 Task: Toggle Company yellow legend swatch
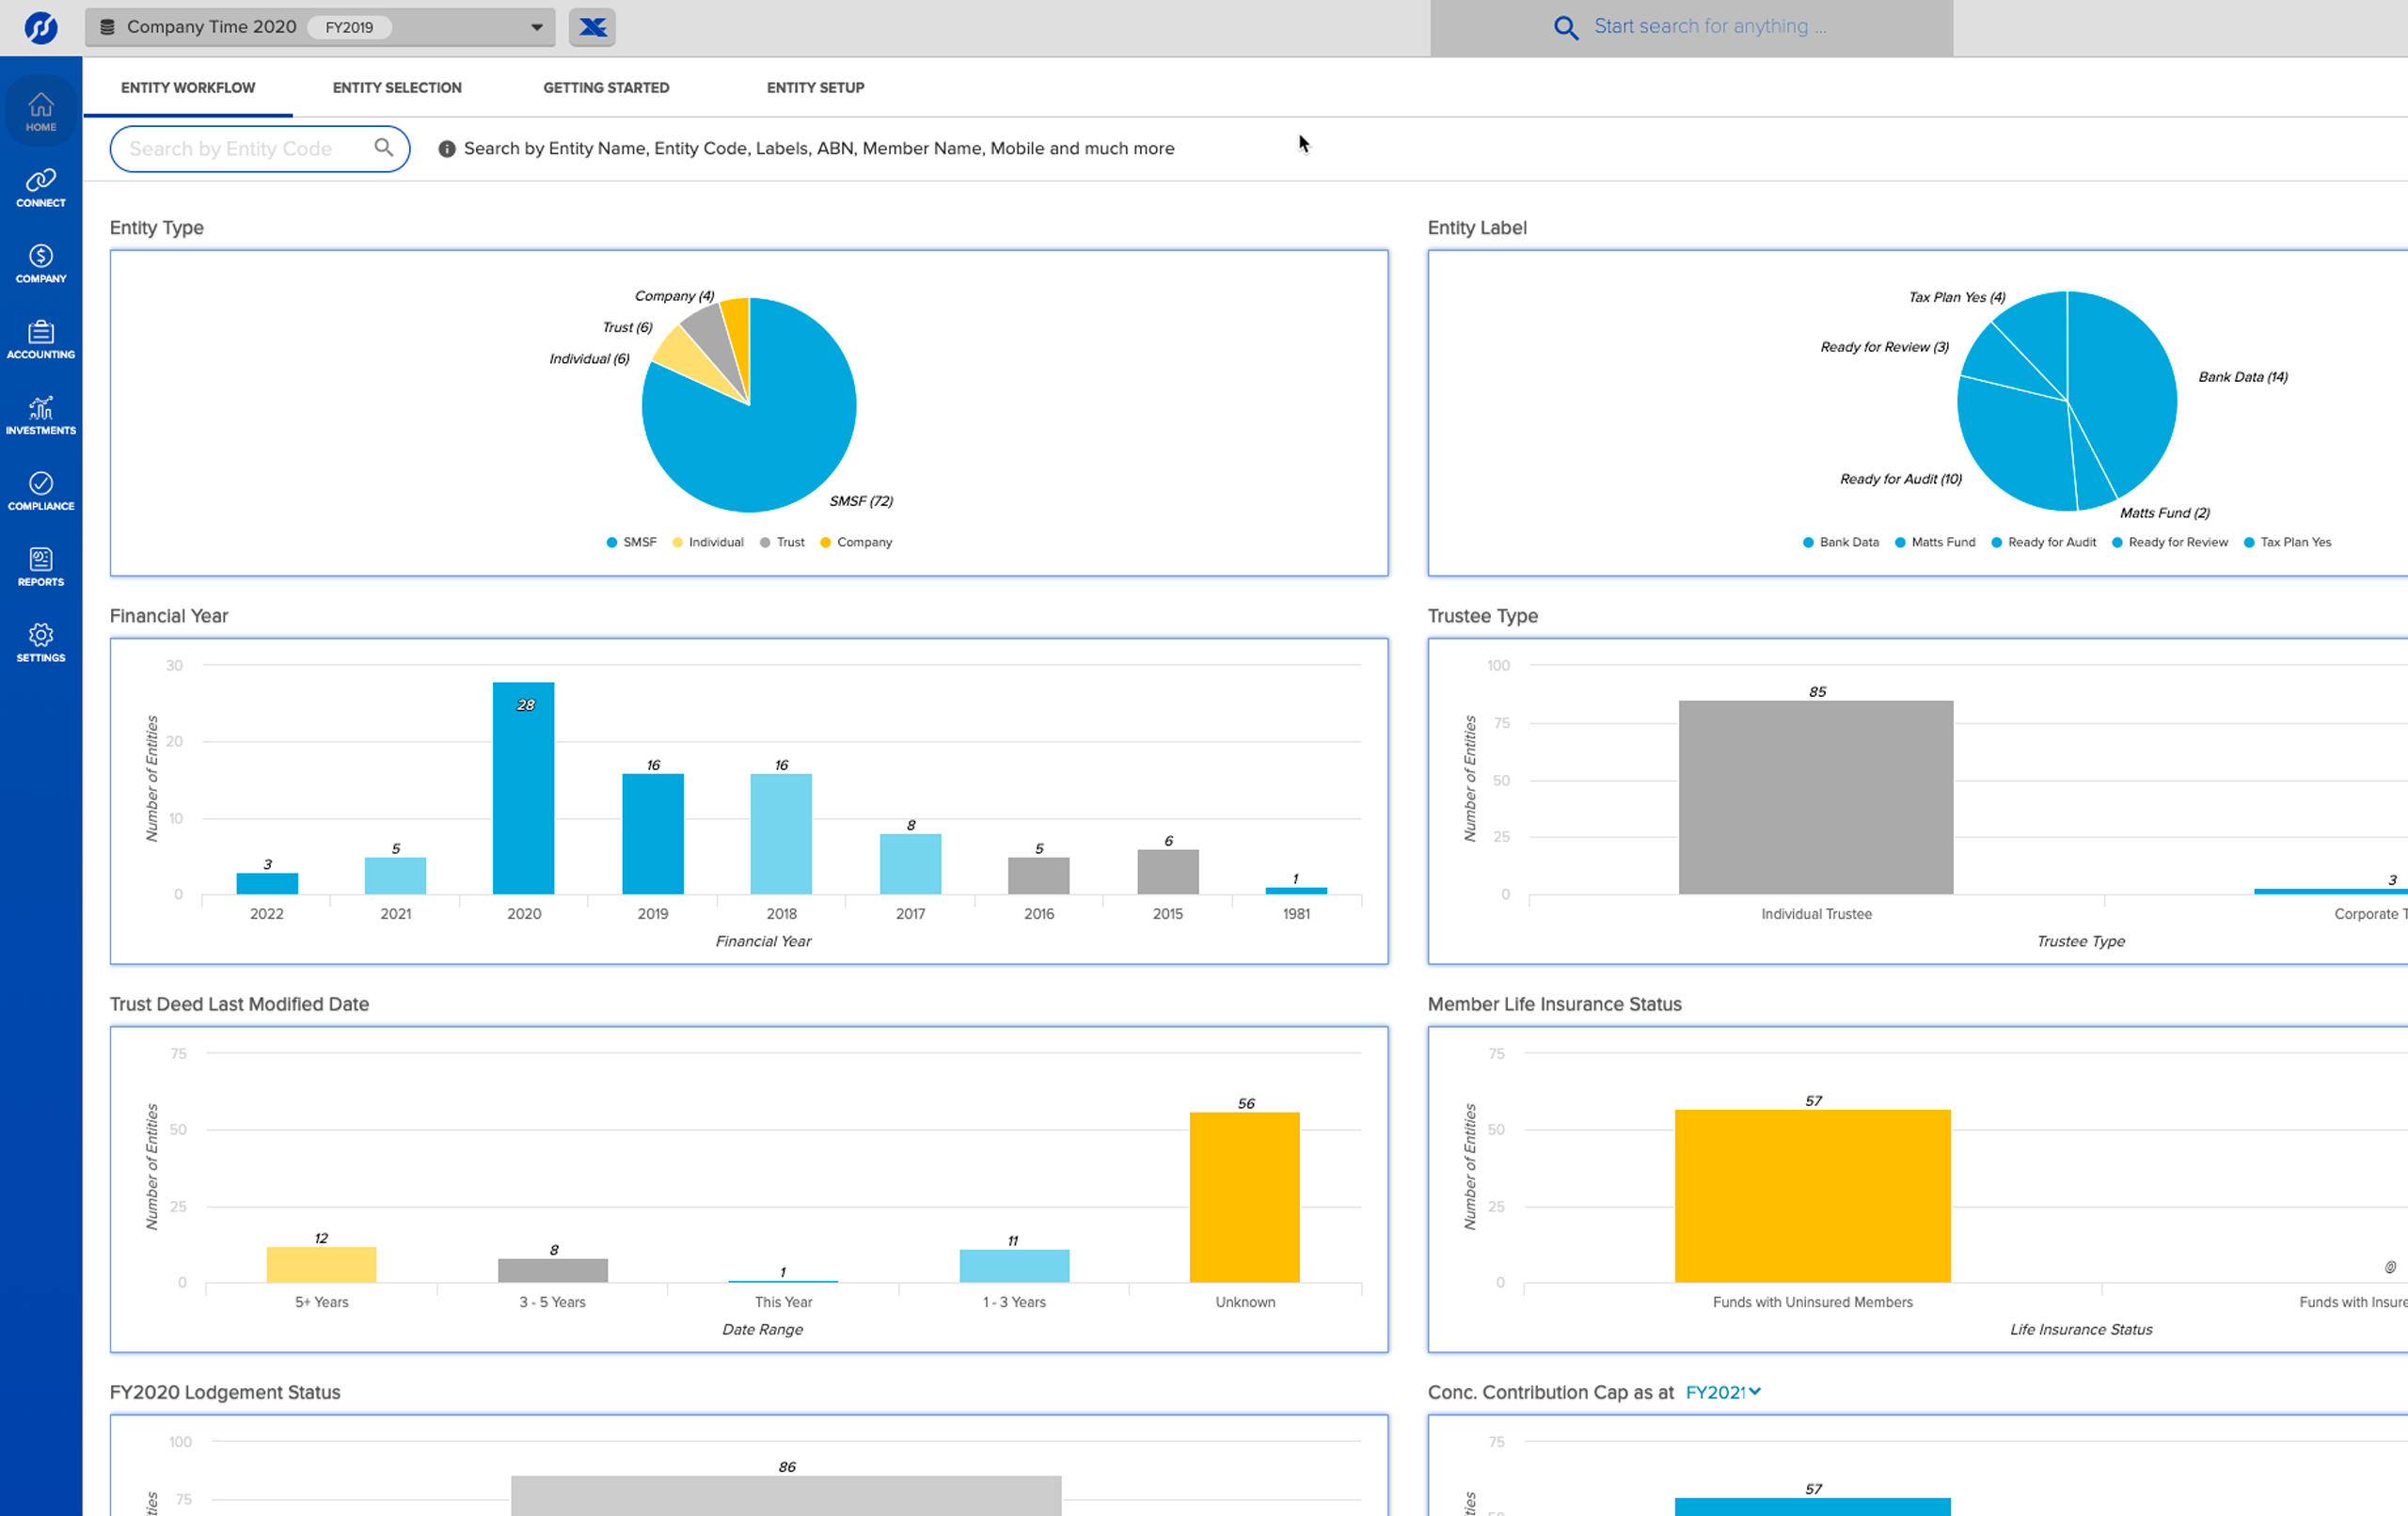[826, 542]
